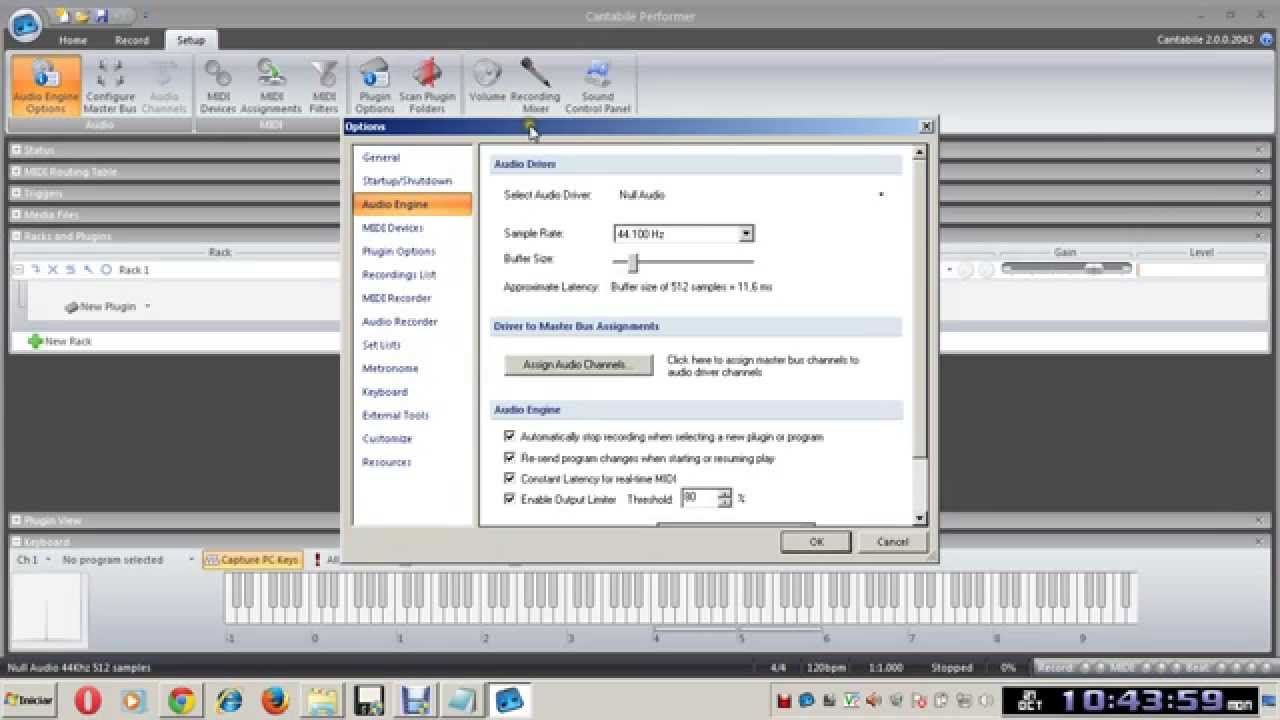Toggle Re-send program changes checkbox
1280x720 pixels.
[x=509, y=458]
